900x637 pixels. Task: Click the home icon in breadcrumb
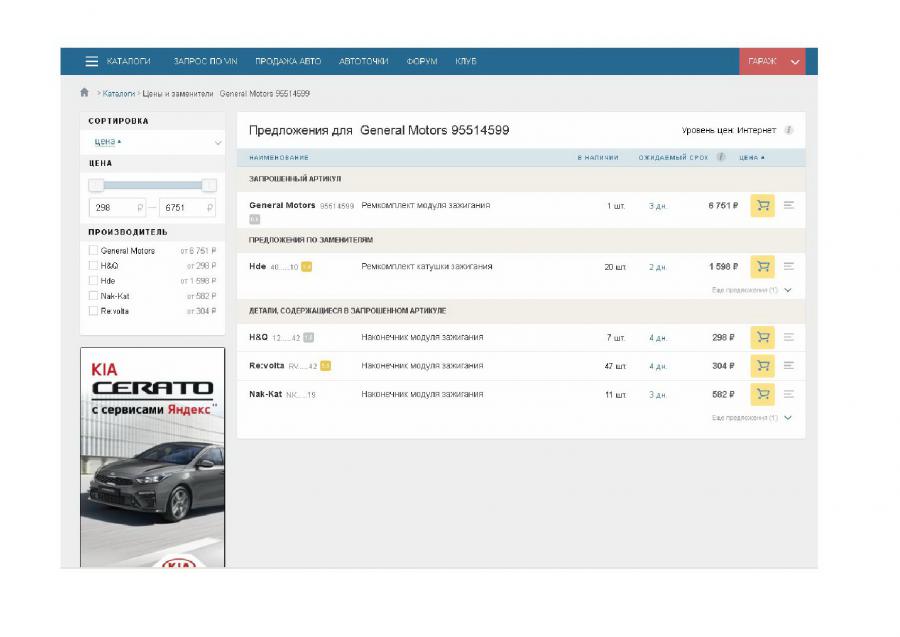coord(85,93)
